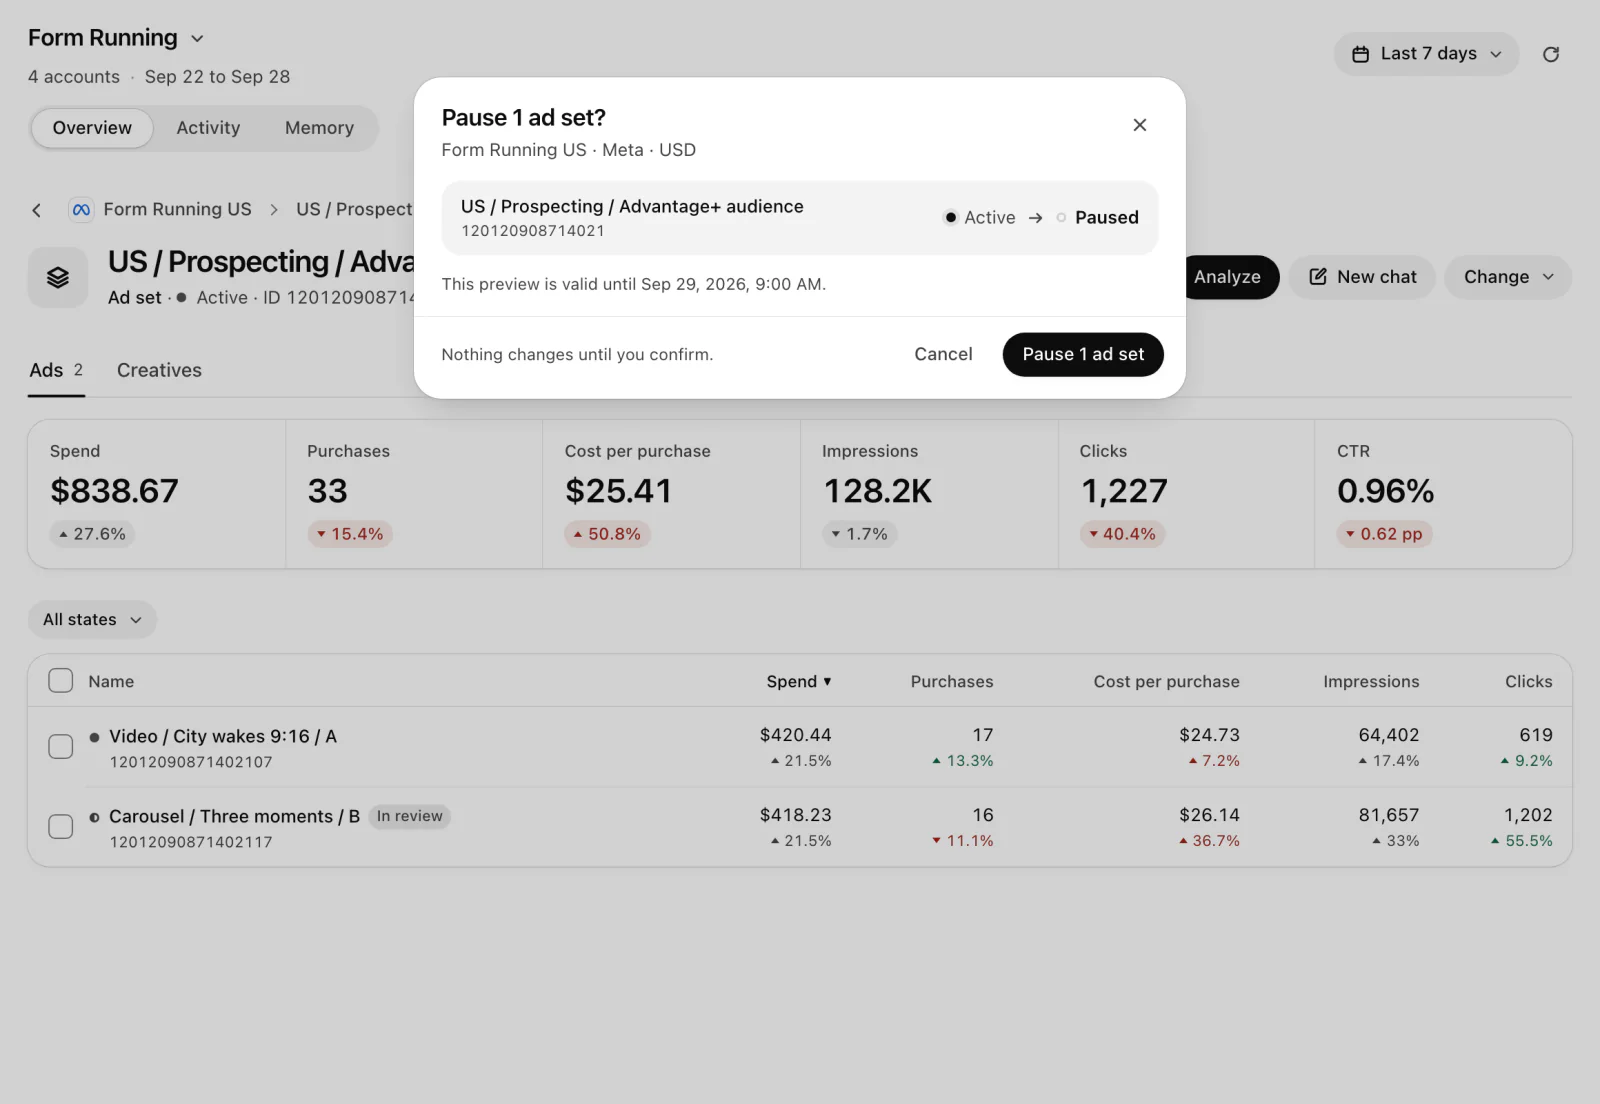
Task: Click the Spend column sort arrow
Action: click(x=827, y=682)
